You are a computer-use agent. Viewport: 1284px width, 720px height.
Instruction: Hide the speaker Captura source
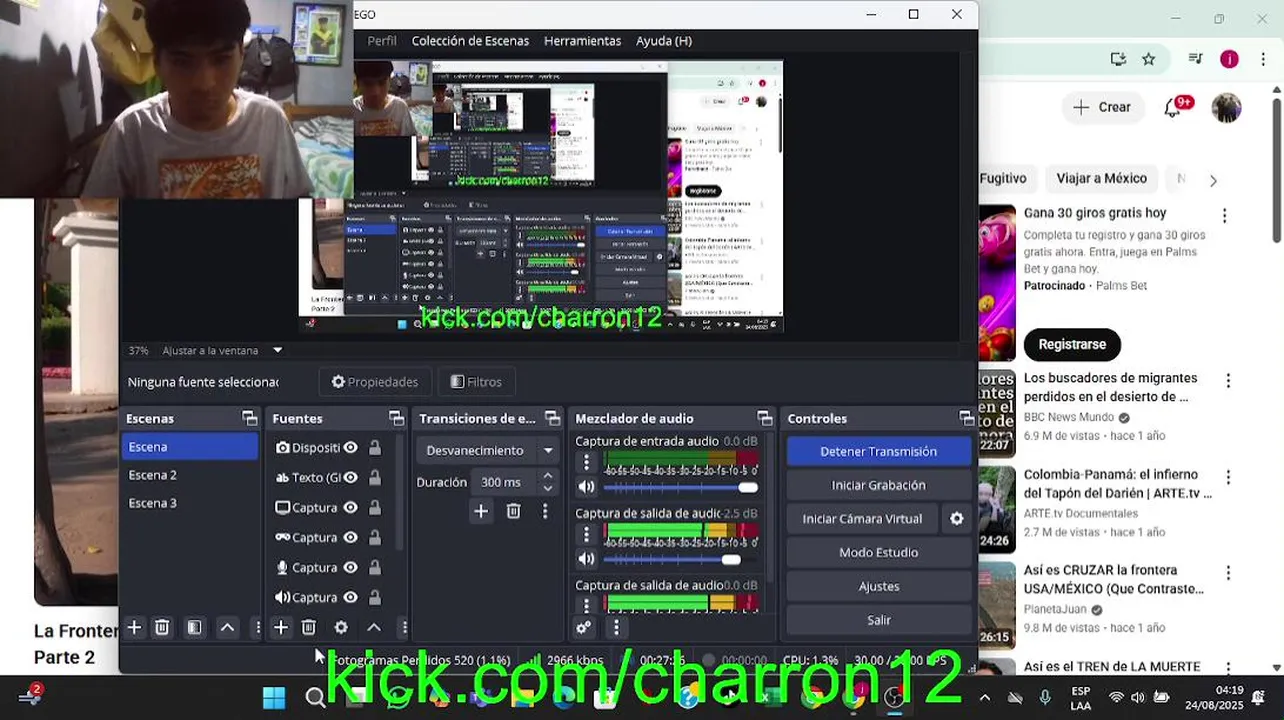click(x=351, y=598)
